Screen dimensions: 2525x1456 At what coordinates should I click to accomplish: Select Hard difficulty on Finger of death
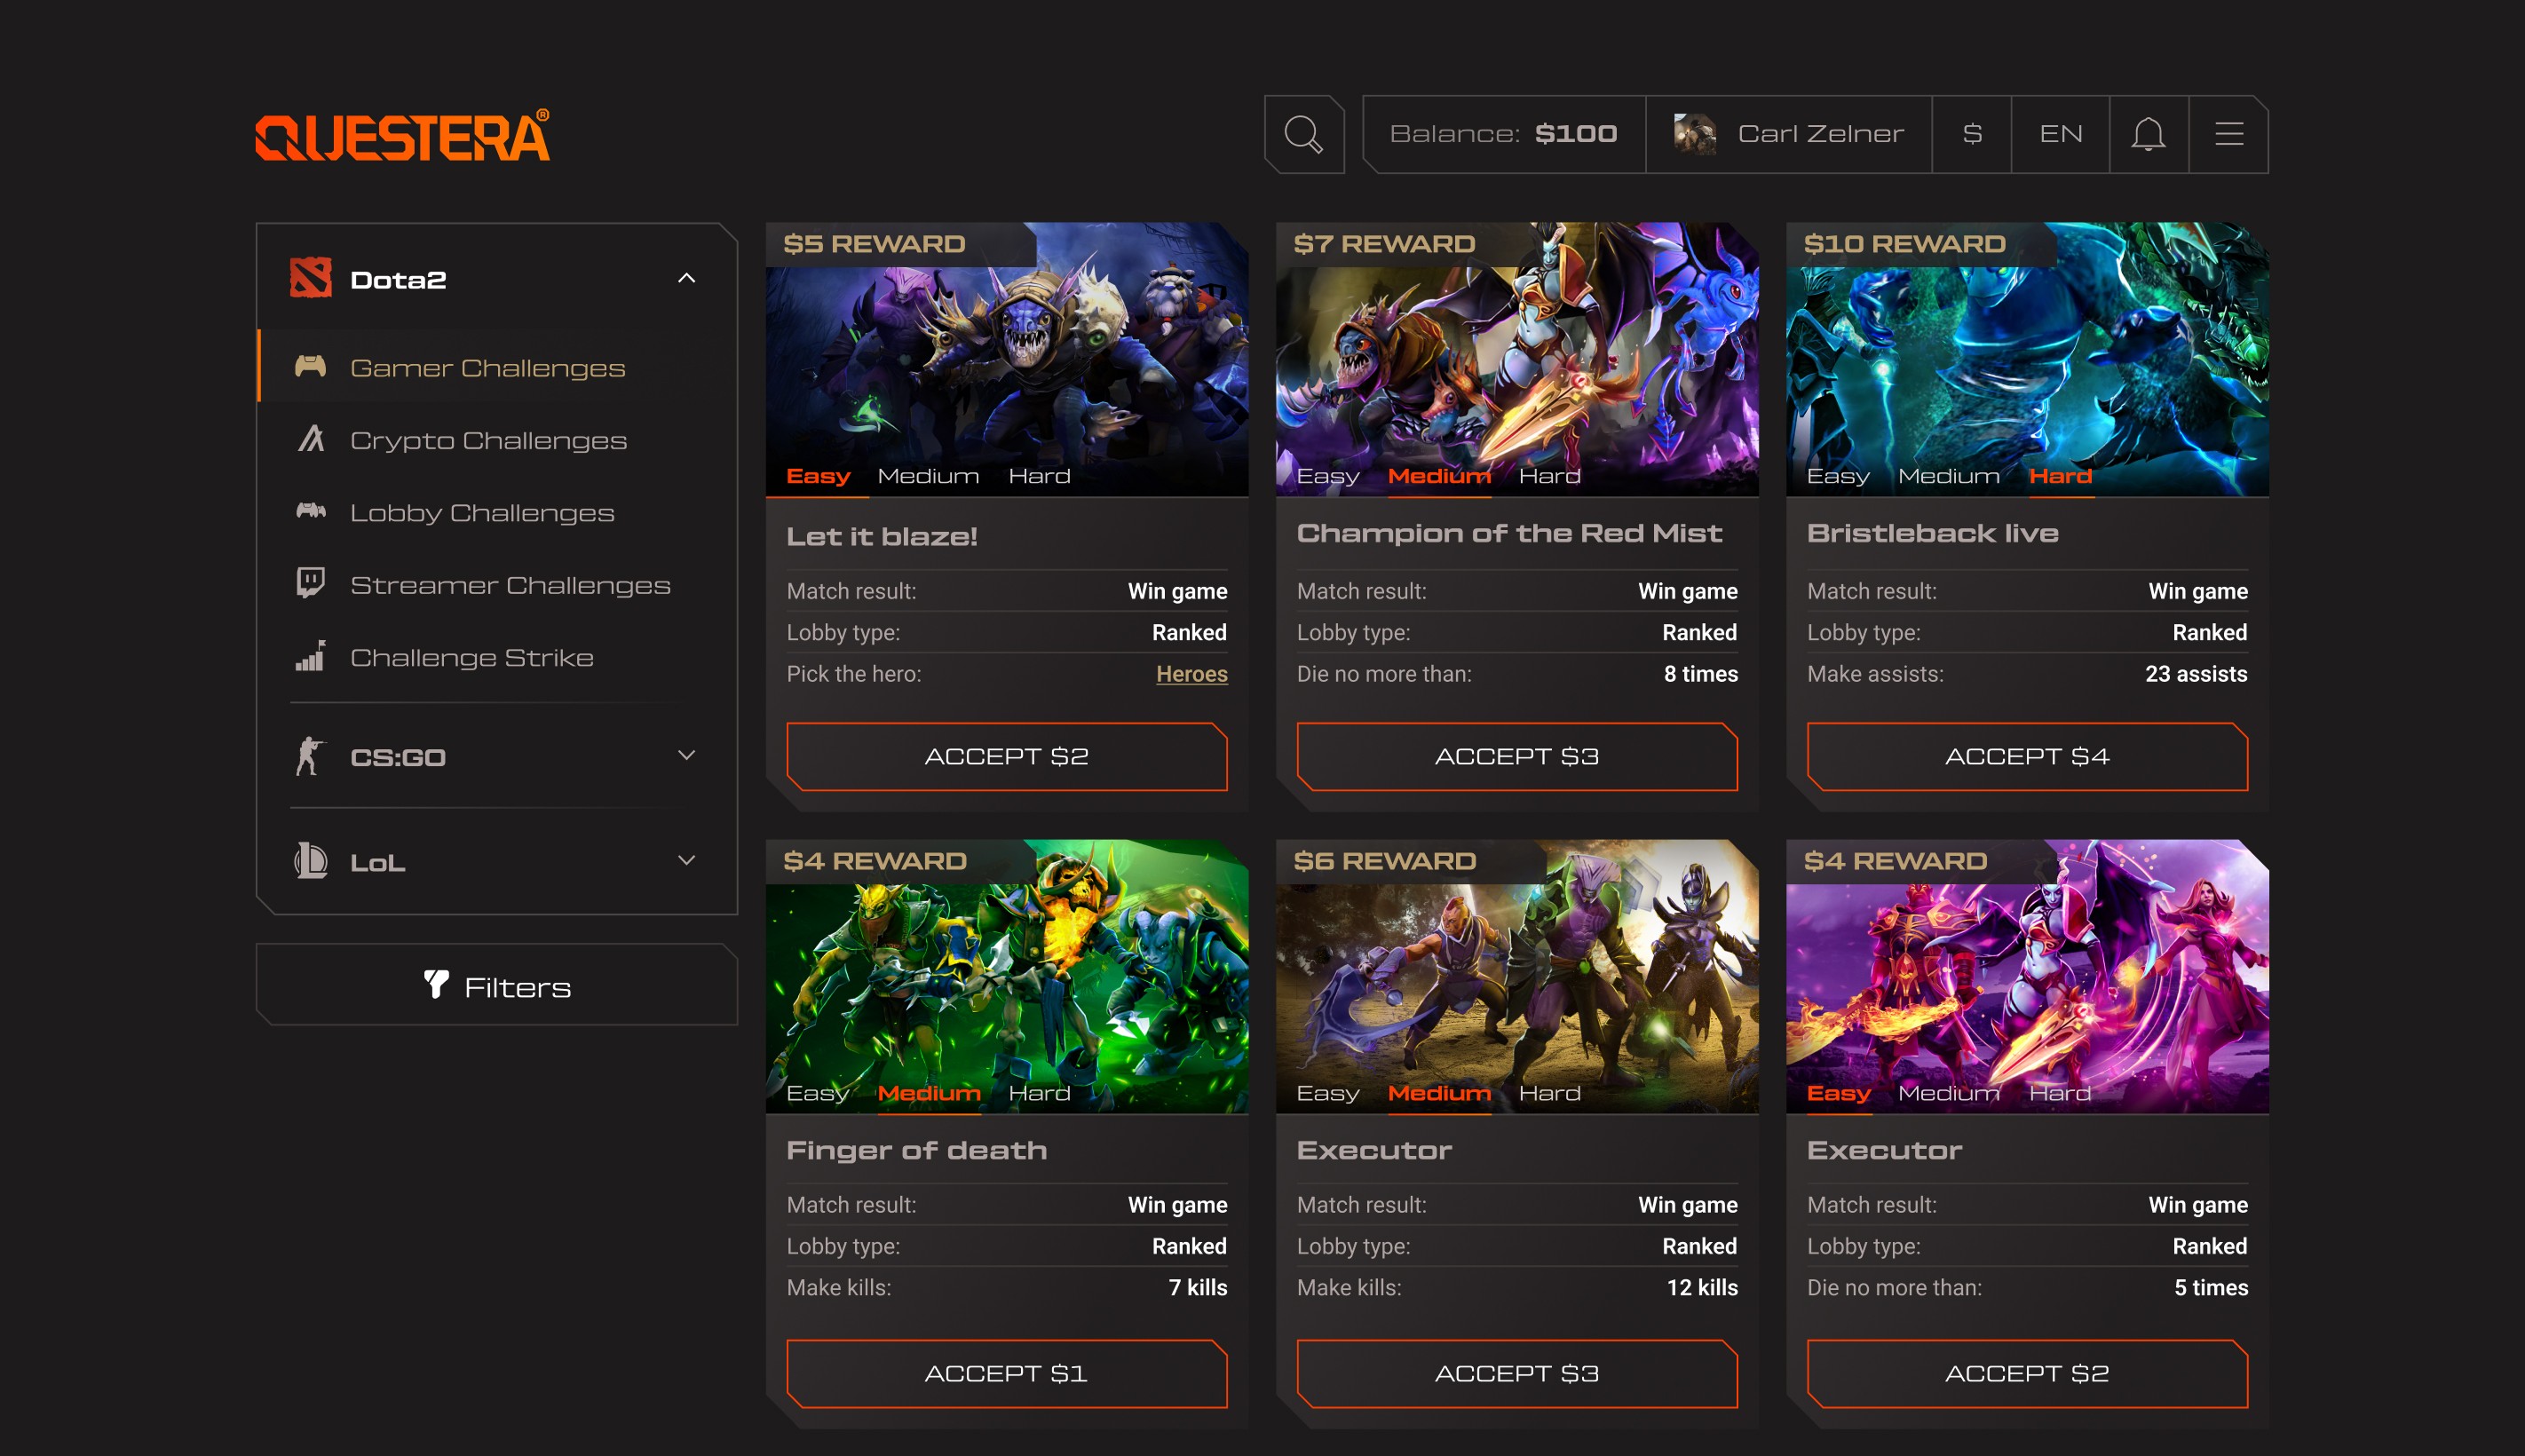pyautogui.click(x=1039, y=1093)
